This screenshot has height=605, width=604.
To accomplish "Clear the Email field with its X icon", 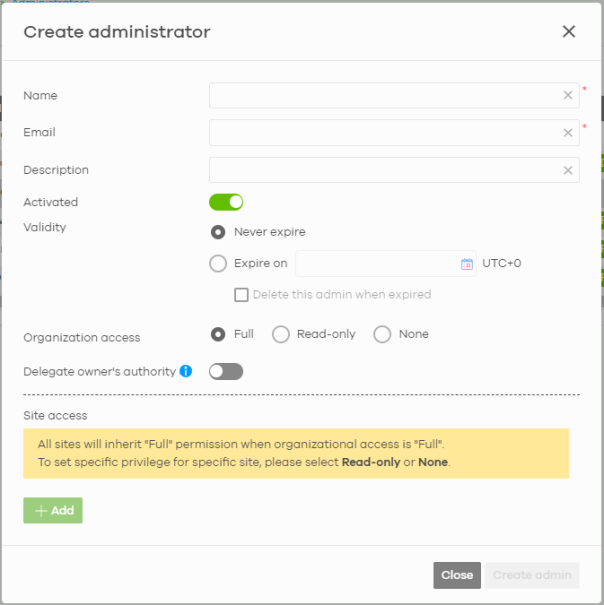I will click(x=568, y=133).
